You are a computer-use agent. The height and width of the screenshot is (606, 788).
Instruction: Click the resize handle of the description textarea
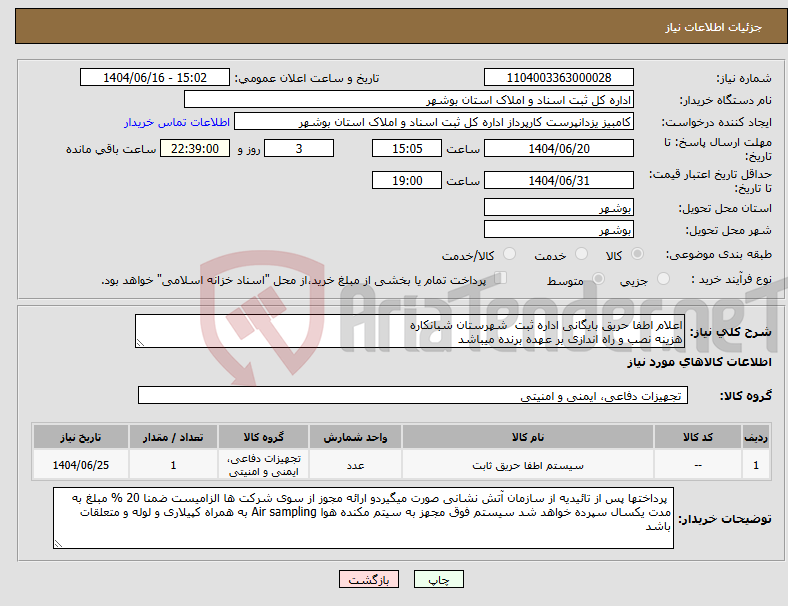pos(140,343)
